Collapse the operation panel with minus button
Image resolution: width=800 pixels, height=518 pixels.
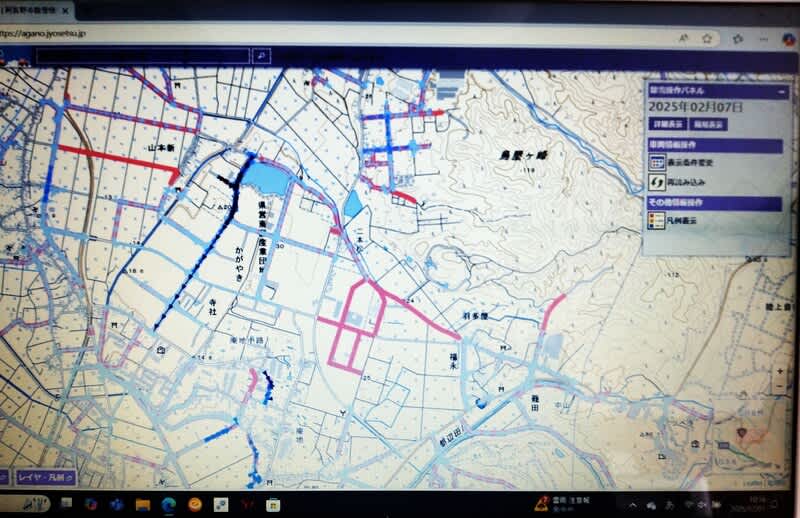781,92
